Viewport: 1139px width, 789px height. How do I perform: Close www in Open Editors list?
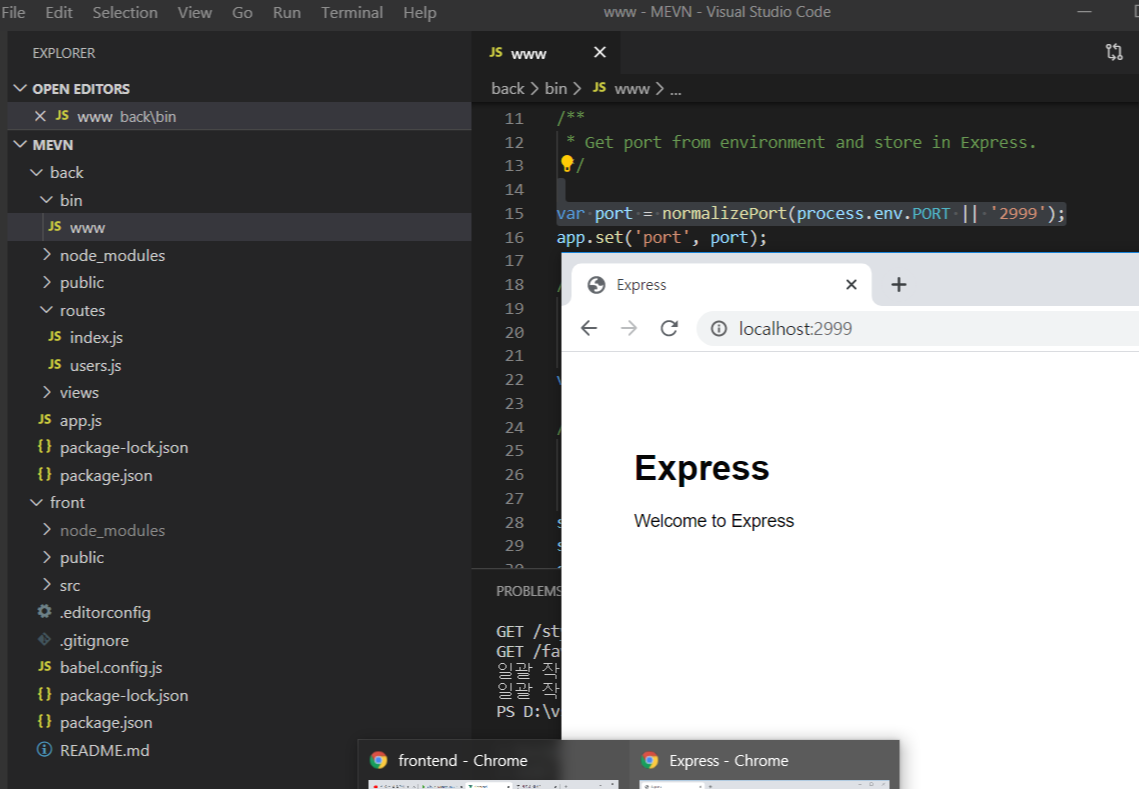(x=41, y=116)
